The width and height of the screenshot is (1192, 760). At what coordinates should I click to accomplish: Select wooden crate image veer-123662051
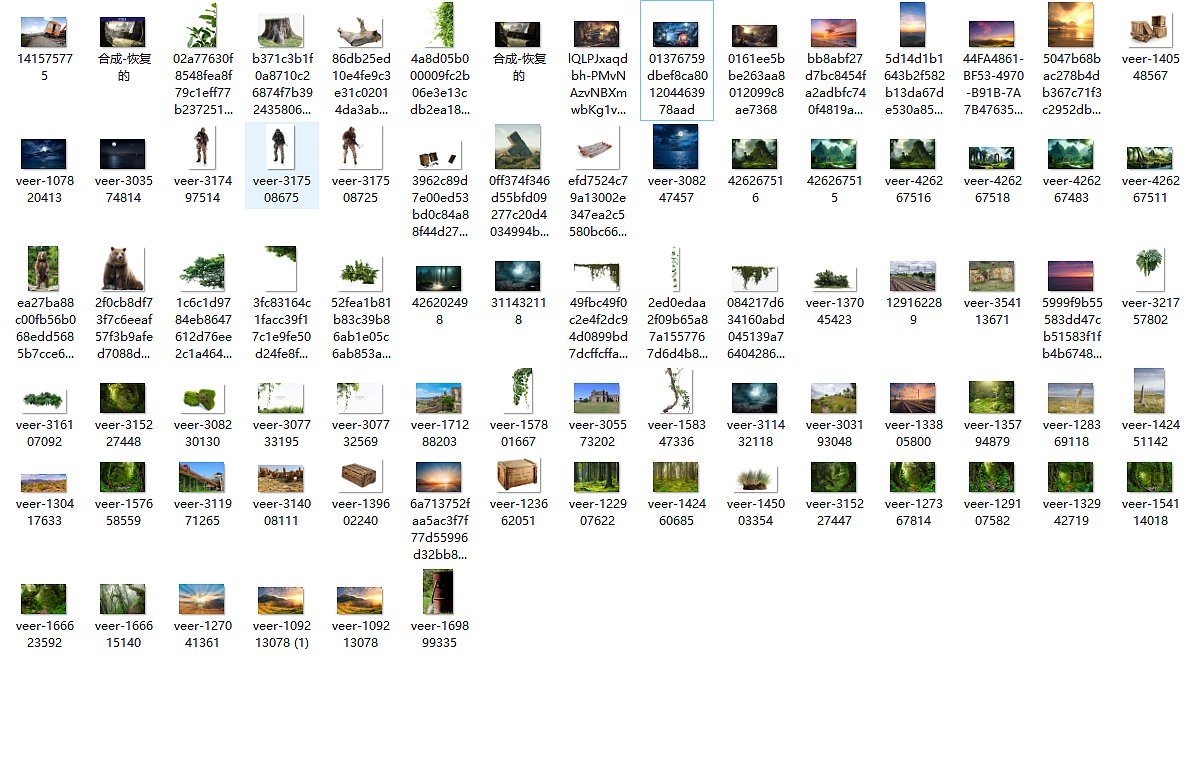point(518,475)
